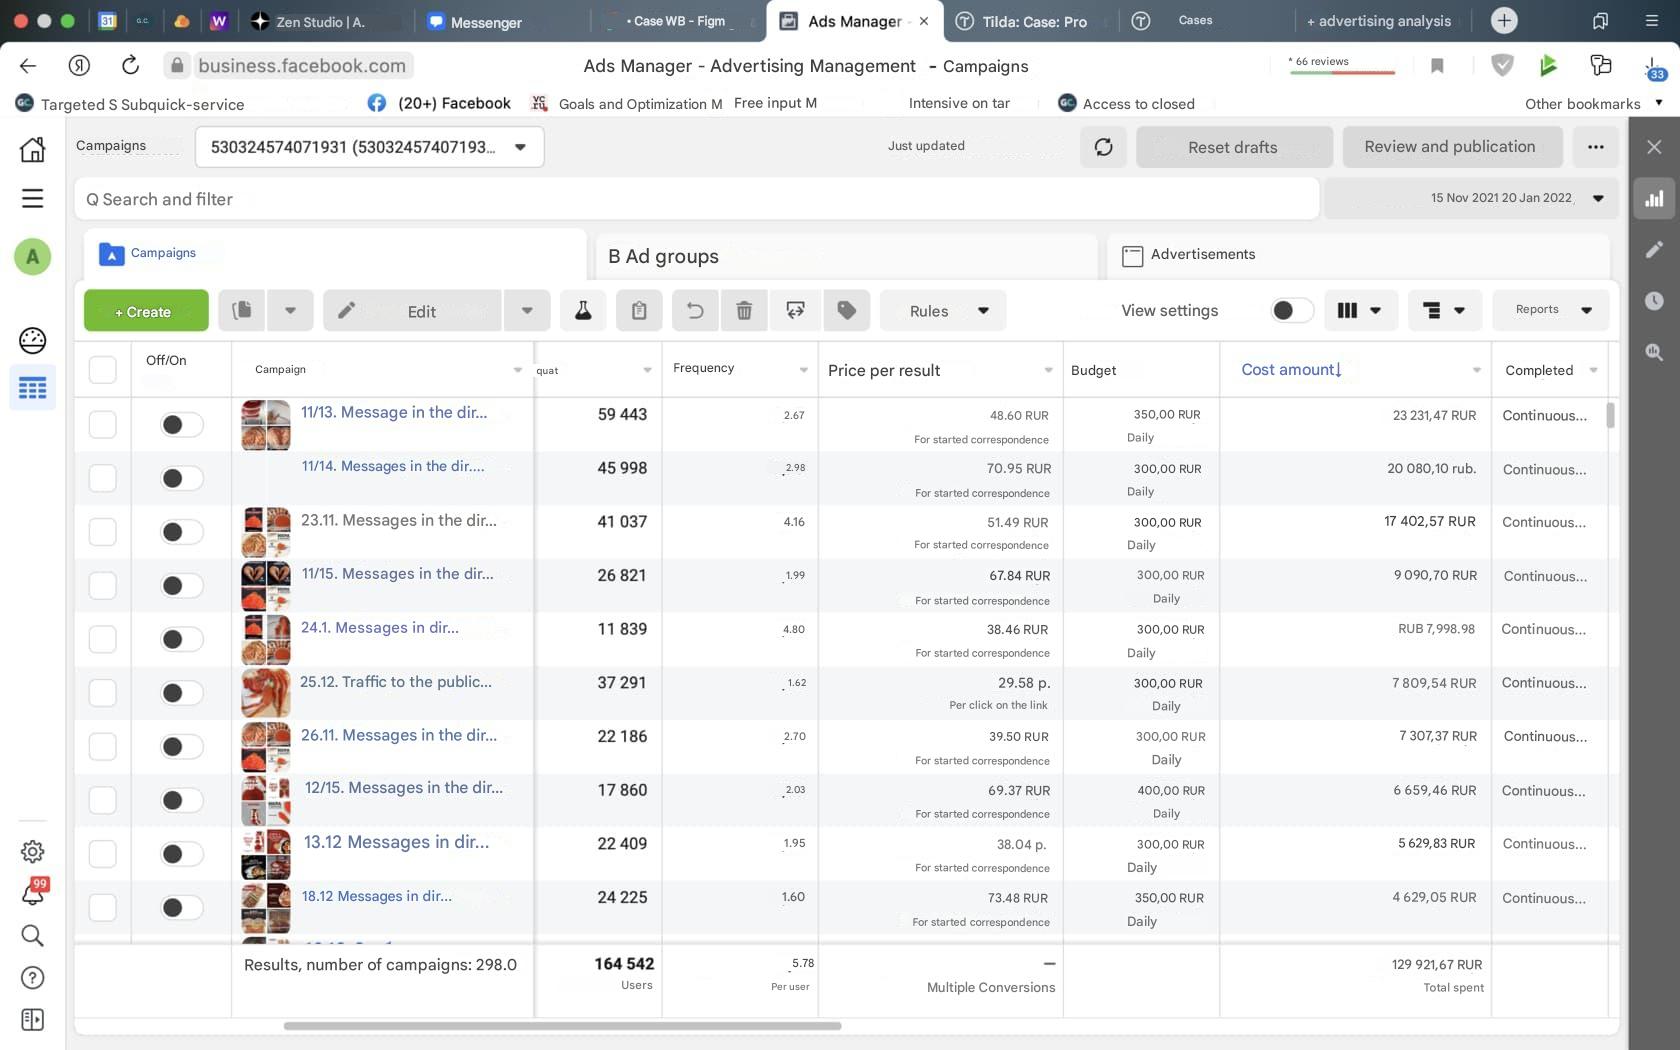Toggle the View settings switch
Viewport: 1680px width, 1050px height.
(x=1291, y=311)
